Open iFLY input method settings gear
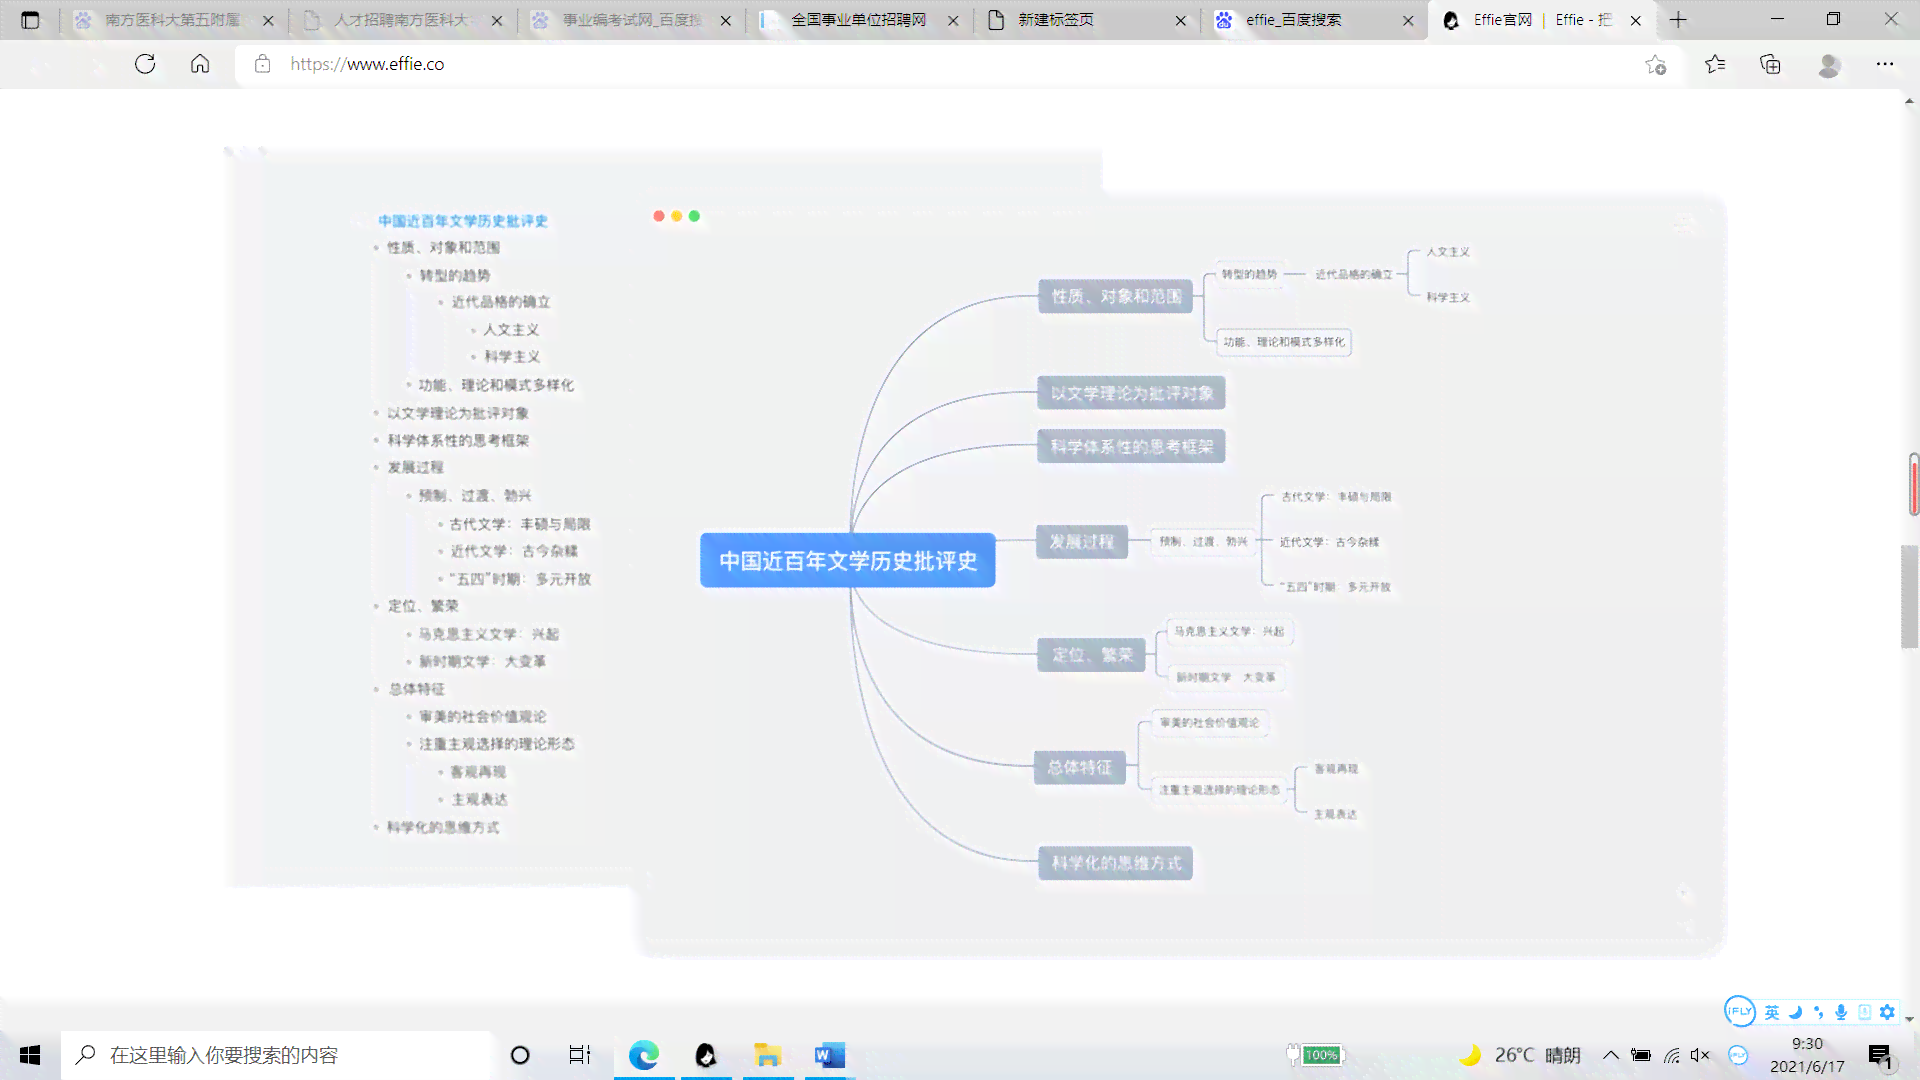This screenshot has width=1920, height=1080. [1887, 1012]
